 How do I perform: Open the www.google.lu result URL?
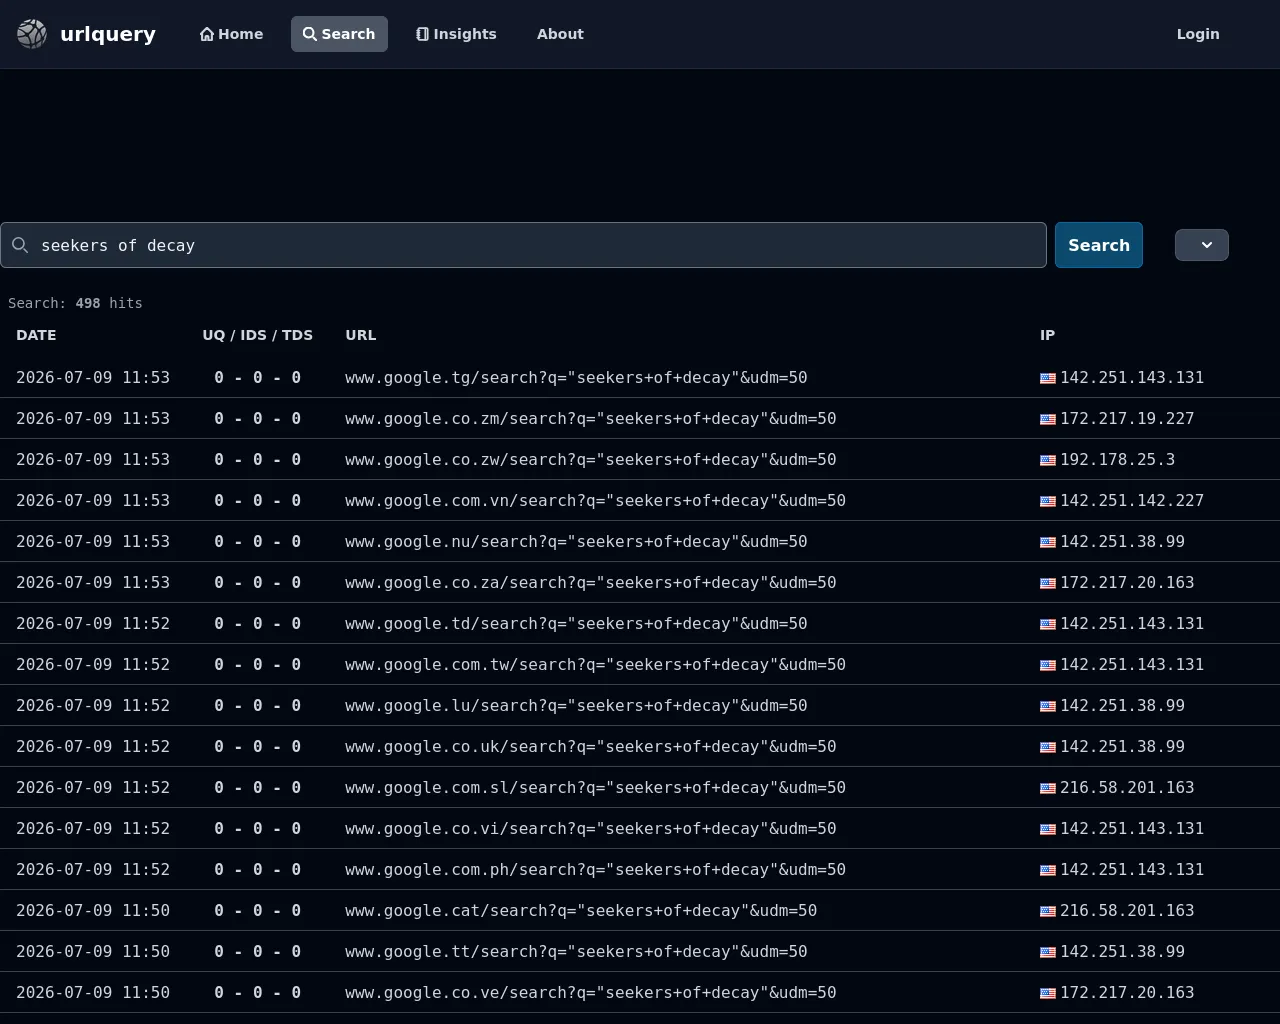click(x=576, y=706)
